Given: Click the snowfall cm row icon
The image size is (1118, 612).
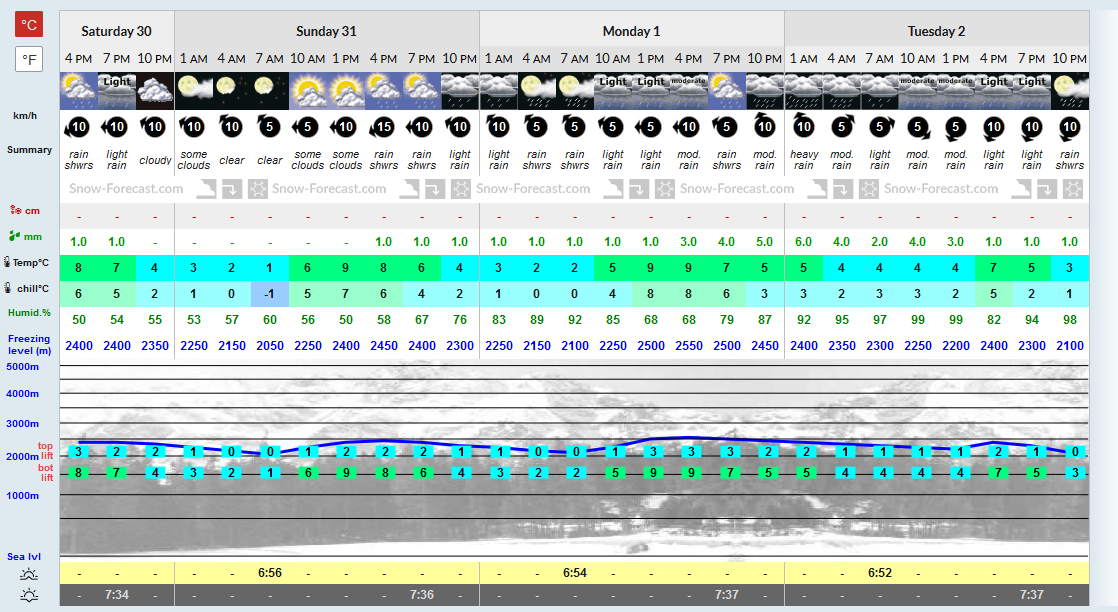Looking at the screenshot, I should point(16,210).
